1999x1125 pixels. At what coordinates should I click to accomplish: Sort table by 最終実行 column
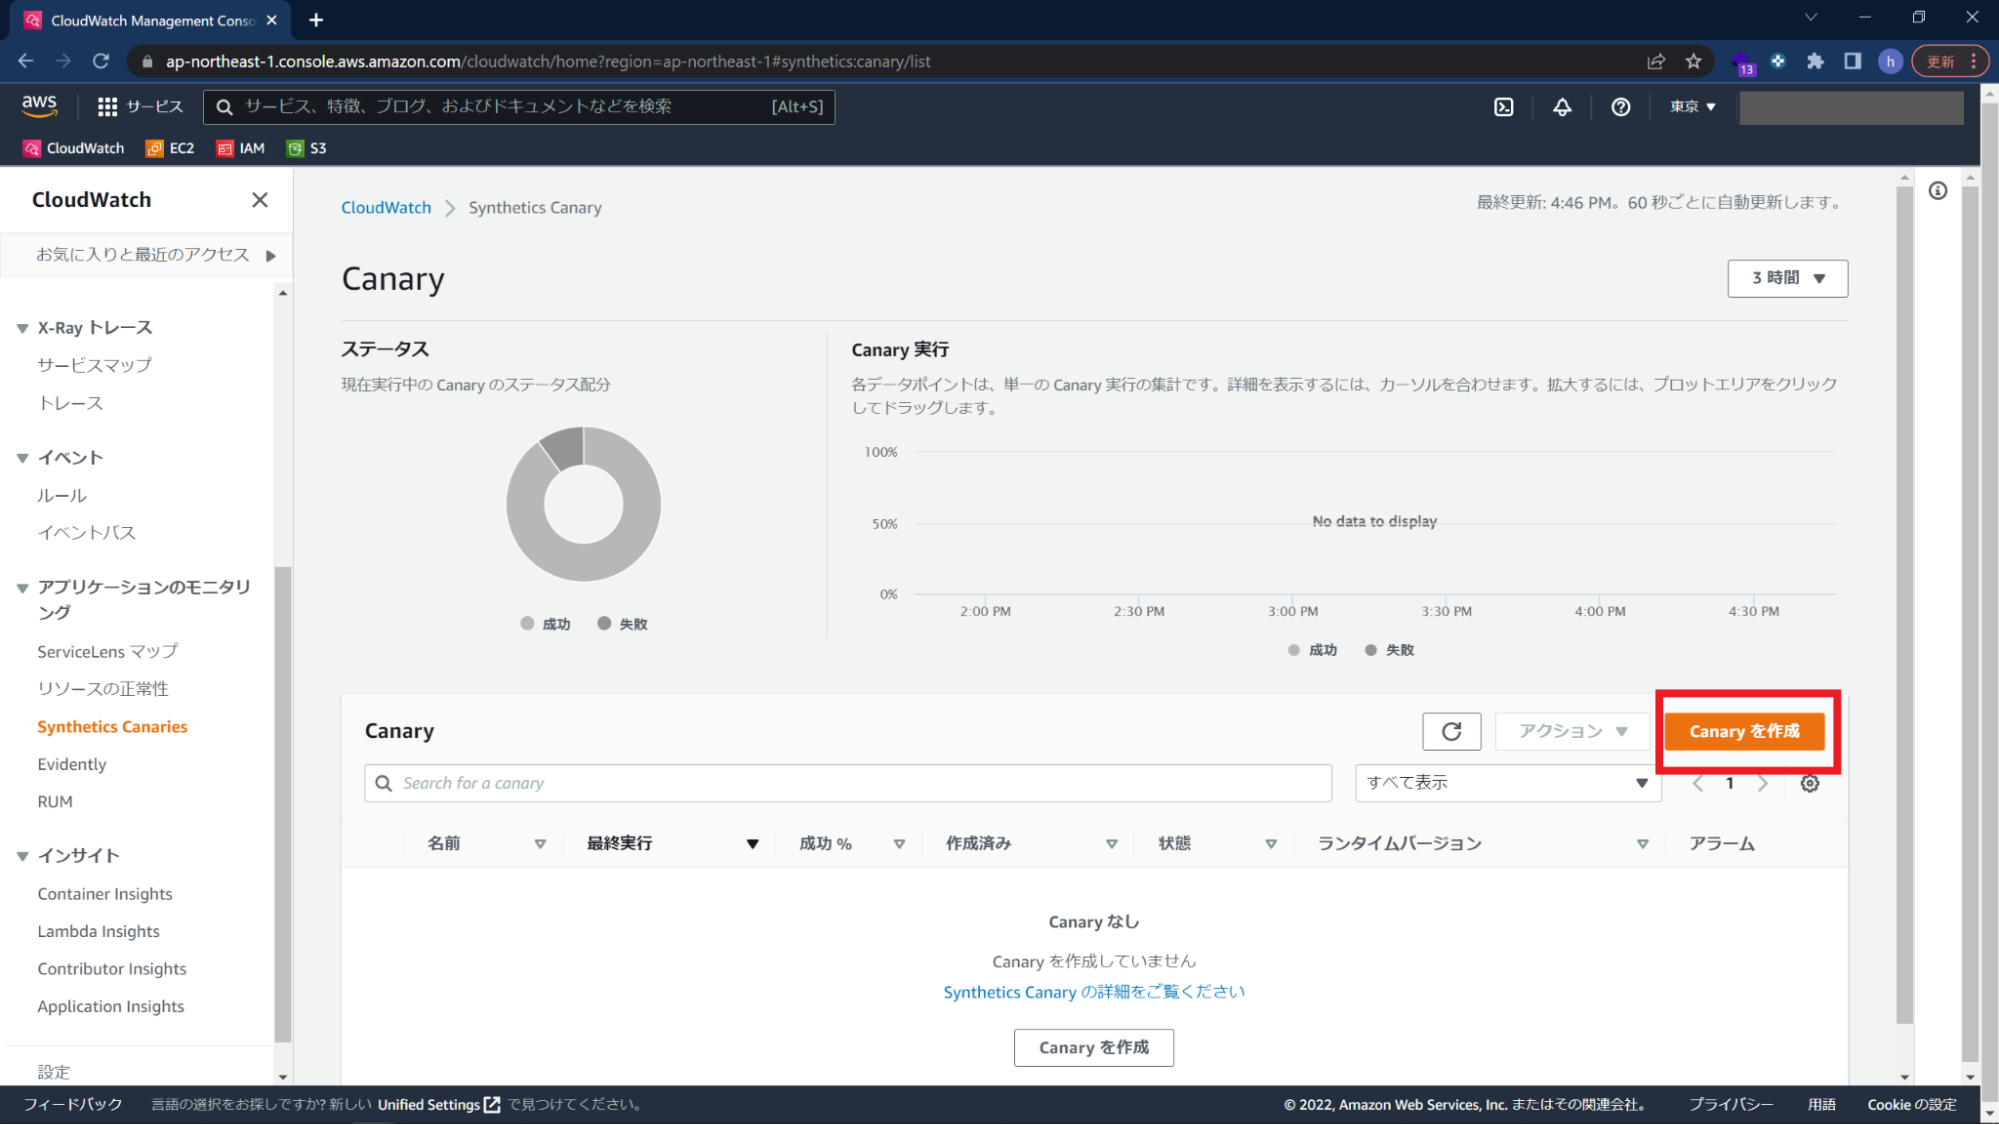click(752, 844)
